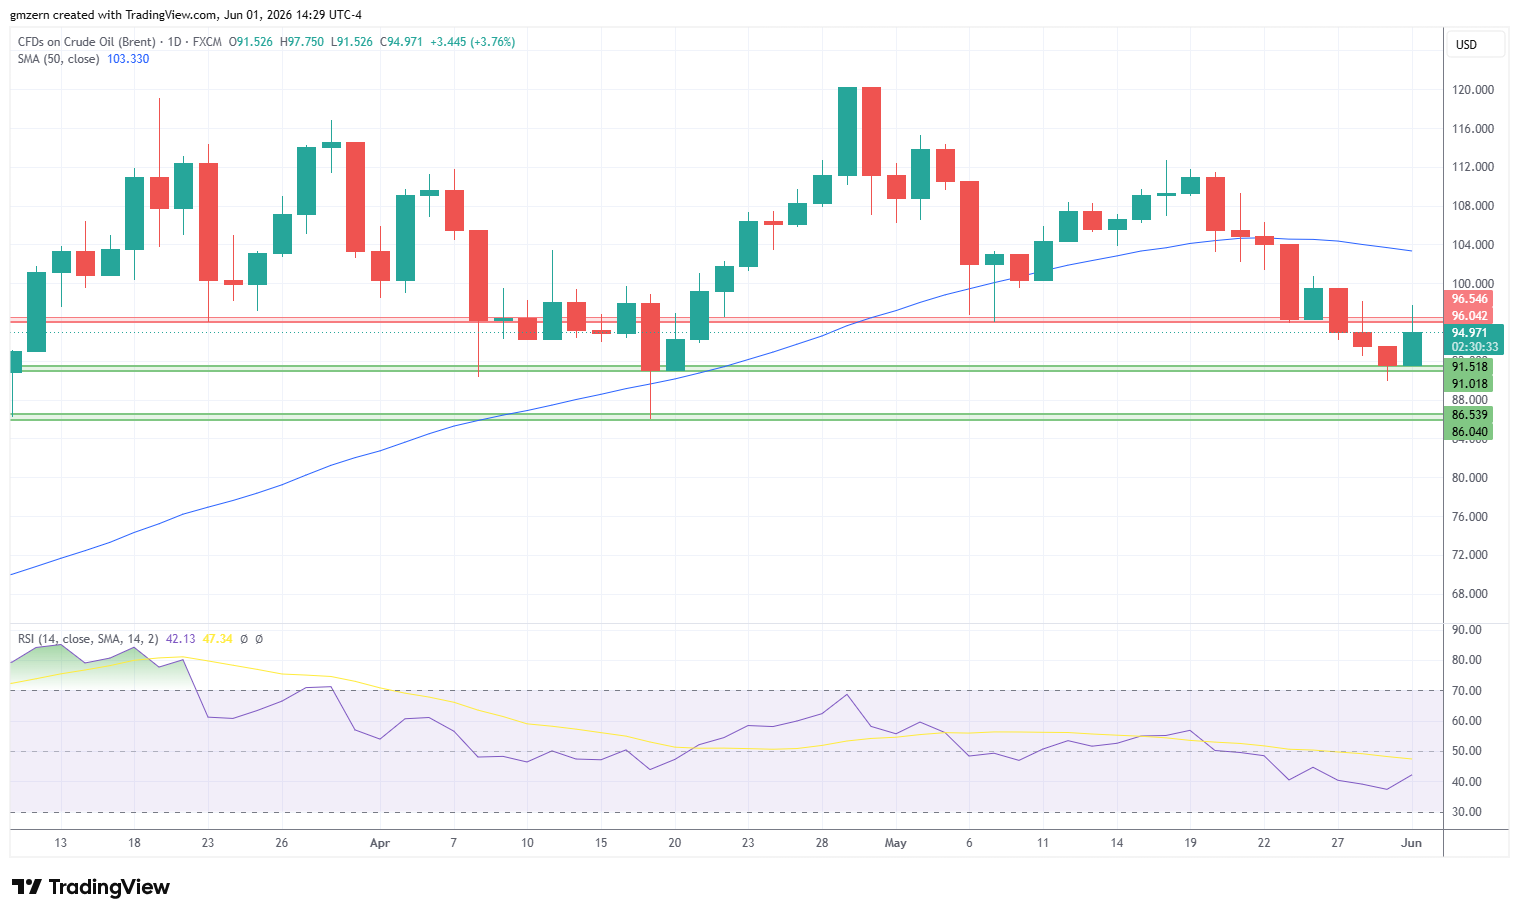This screenshot has width=1519, height=917.
Task: Click the green 86.539 price label
Action: pyautogui.click(x=1469, y=415)
